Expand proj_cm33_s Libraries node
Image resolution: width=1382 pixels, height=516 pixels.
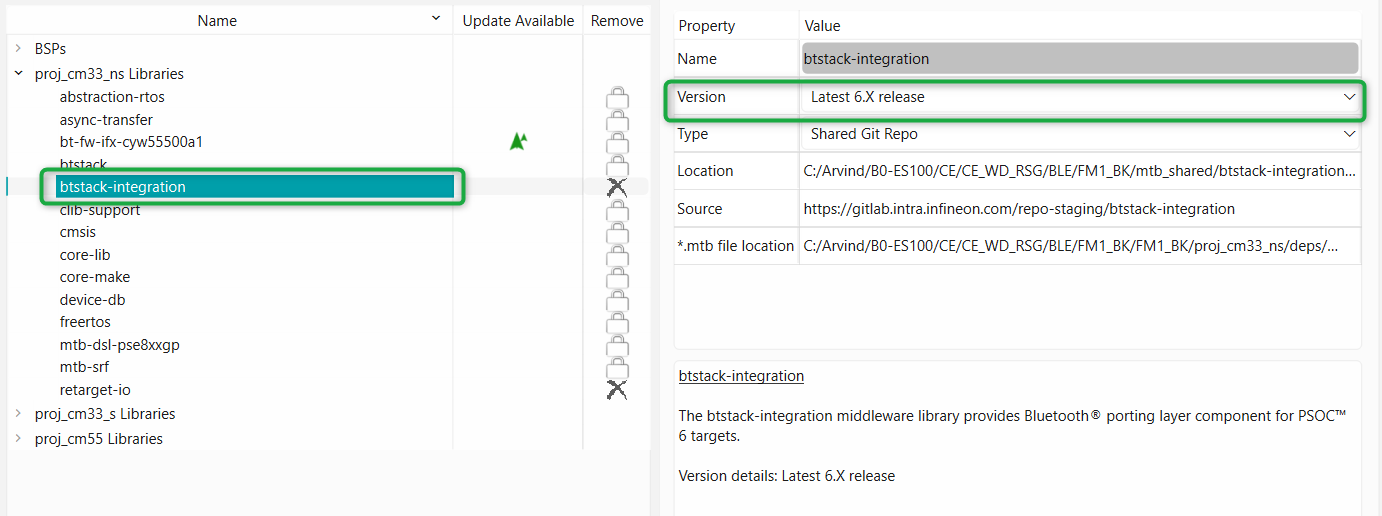pos(18,413)
